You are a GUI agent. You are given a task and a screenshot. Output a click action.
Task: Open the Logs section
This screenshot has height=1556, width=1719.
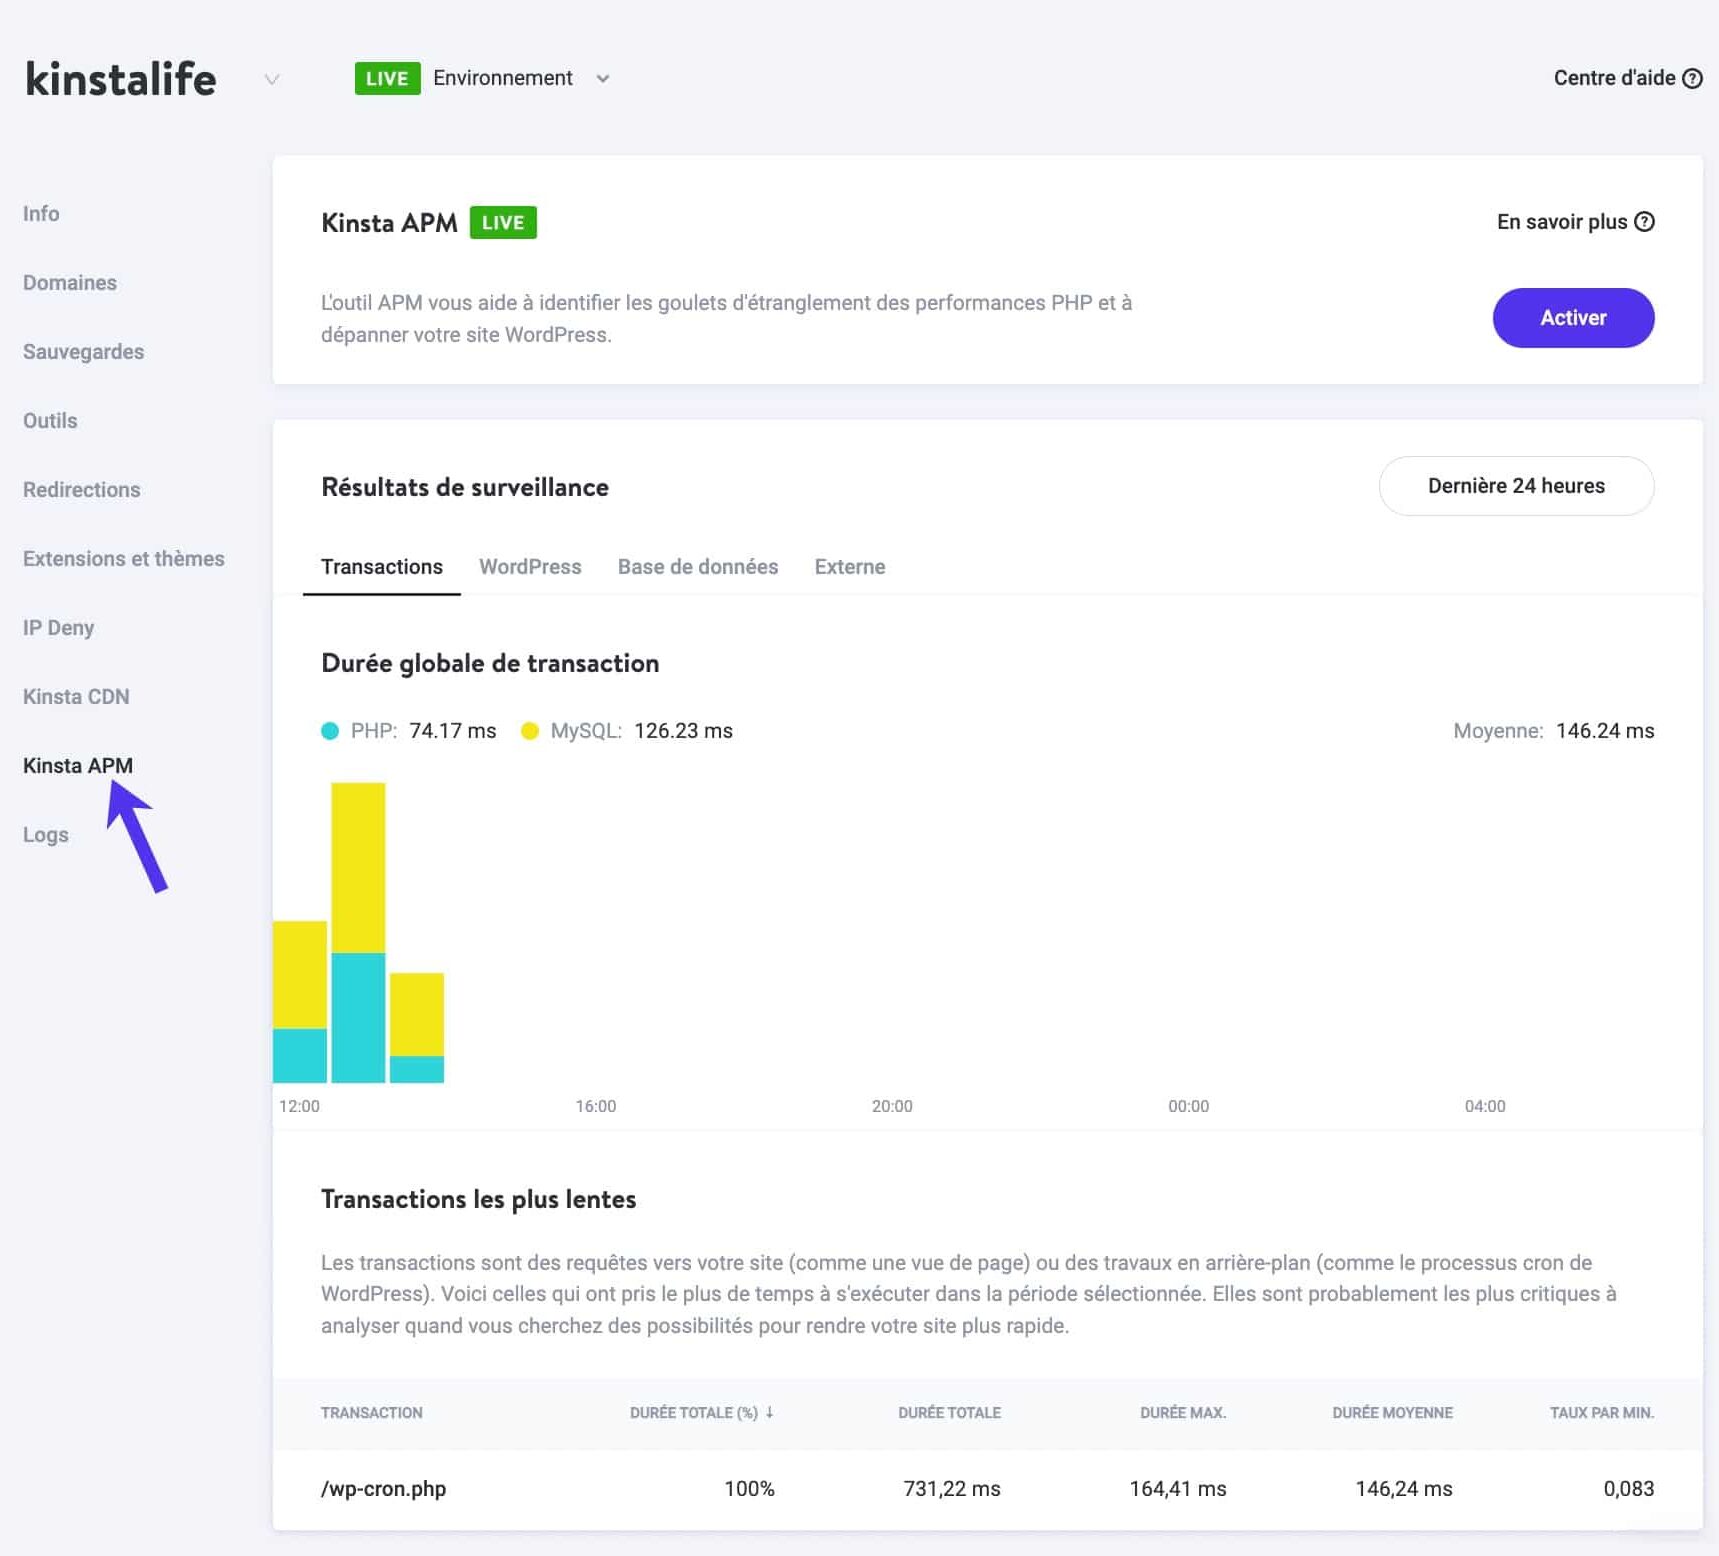click(45, 834)
